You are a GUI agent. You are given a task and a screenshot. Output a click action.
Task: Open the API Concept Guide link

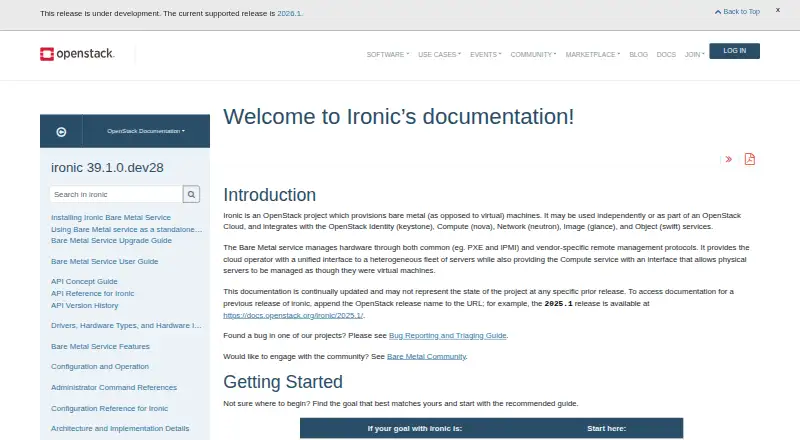click(84, 281)
